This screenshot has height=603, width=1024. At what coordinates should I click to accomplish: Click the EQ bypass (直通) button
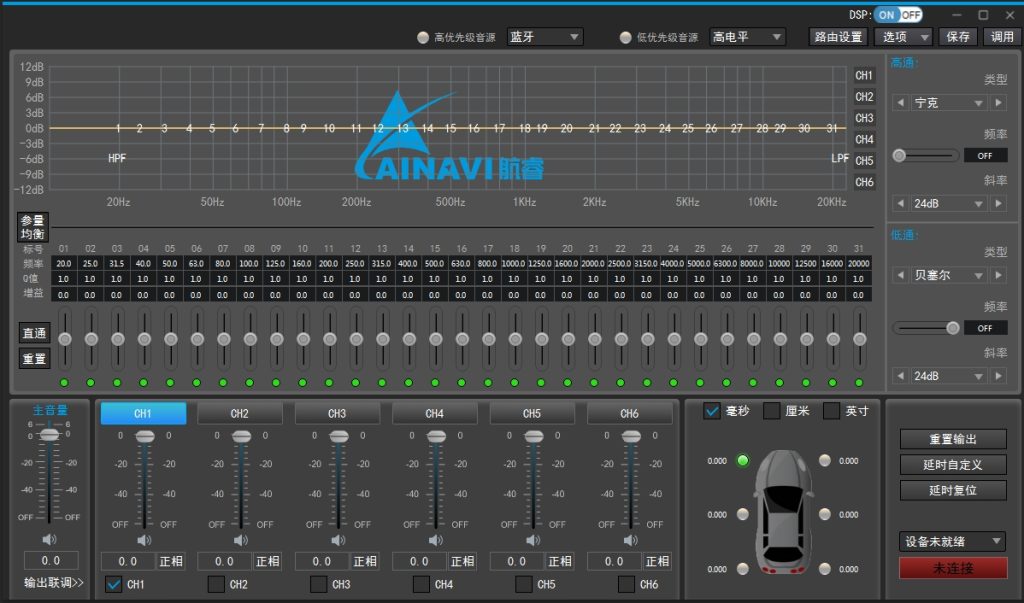click(x=34, y=333)
